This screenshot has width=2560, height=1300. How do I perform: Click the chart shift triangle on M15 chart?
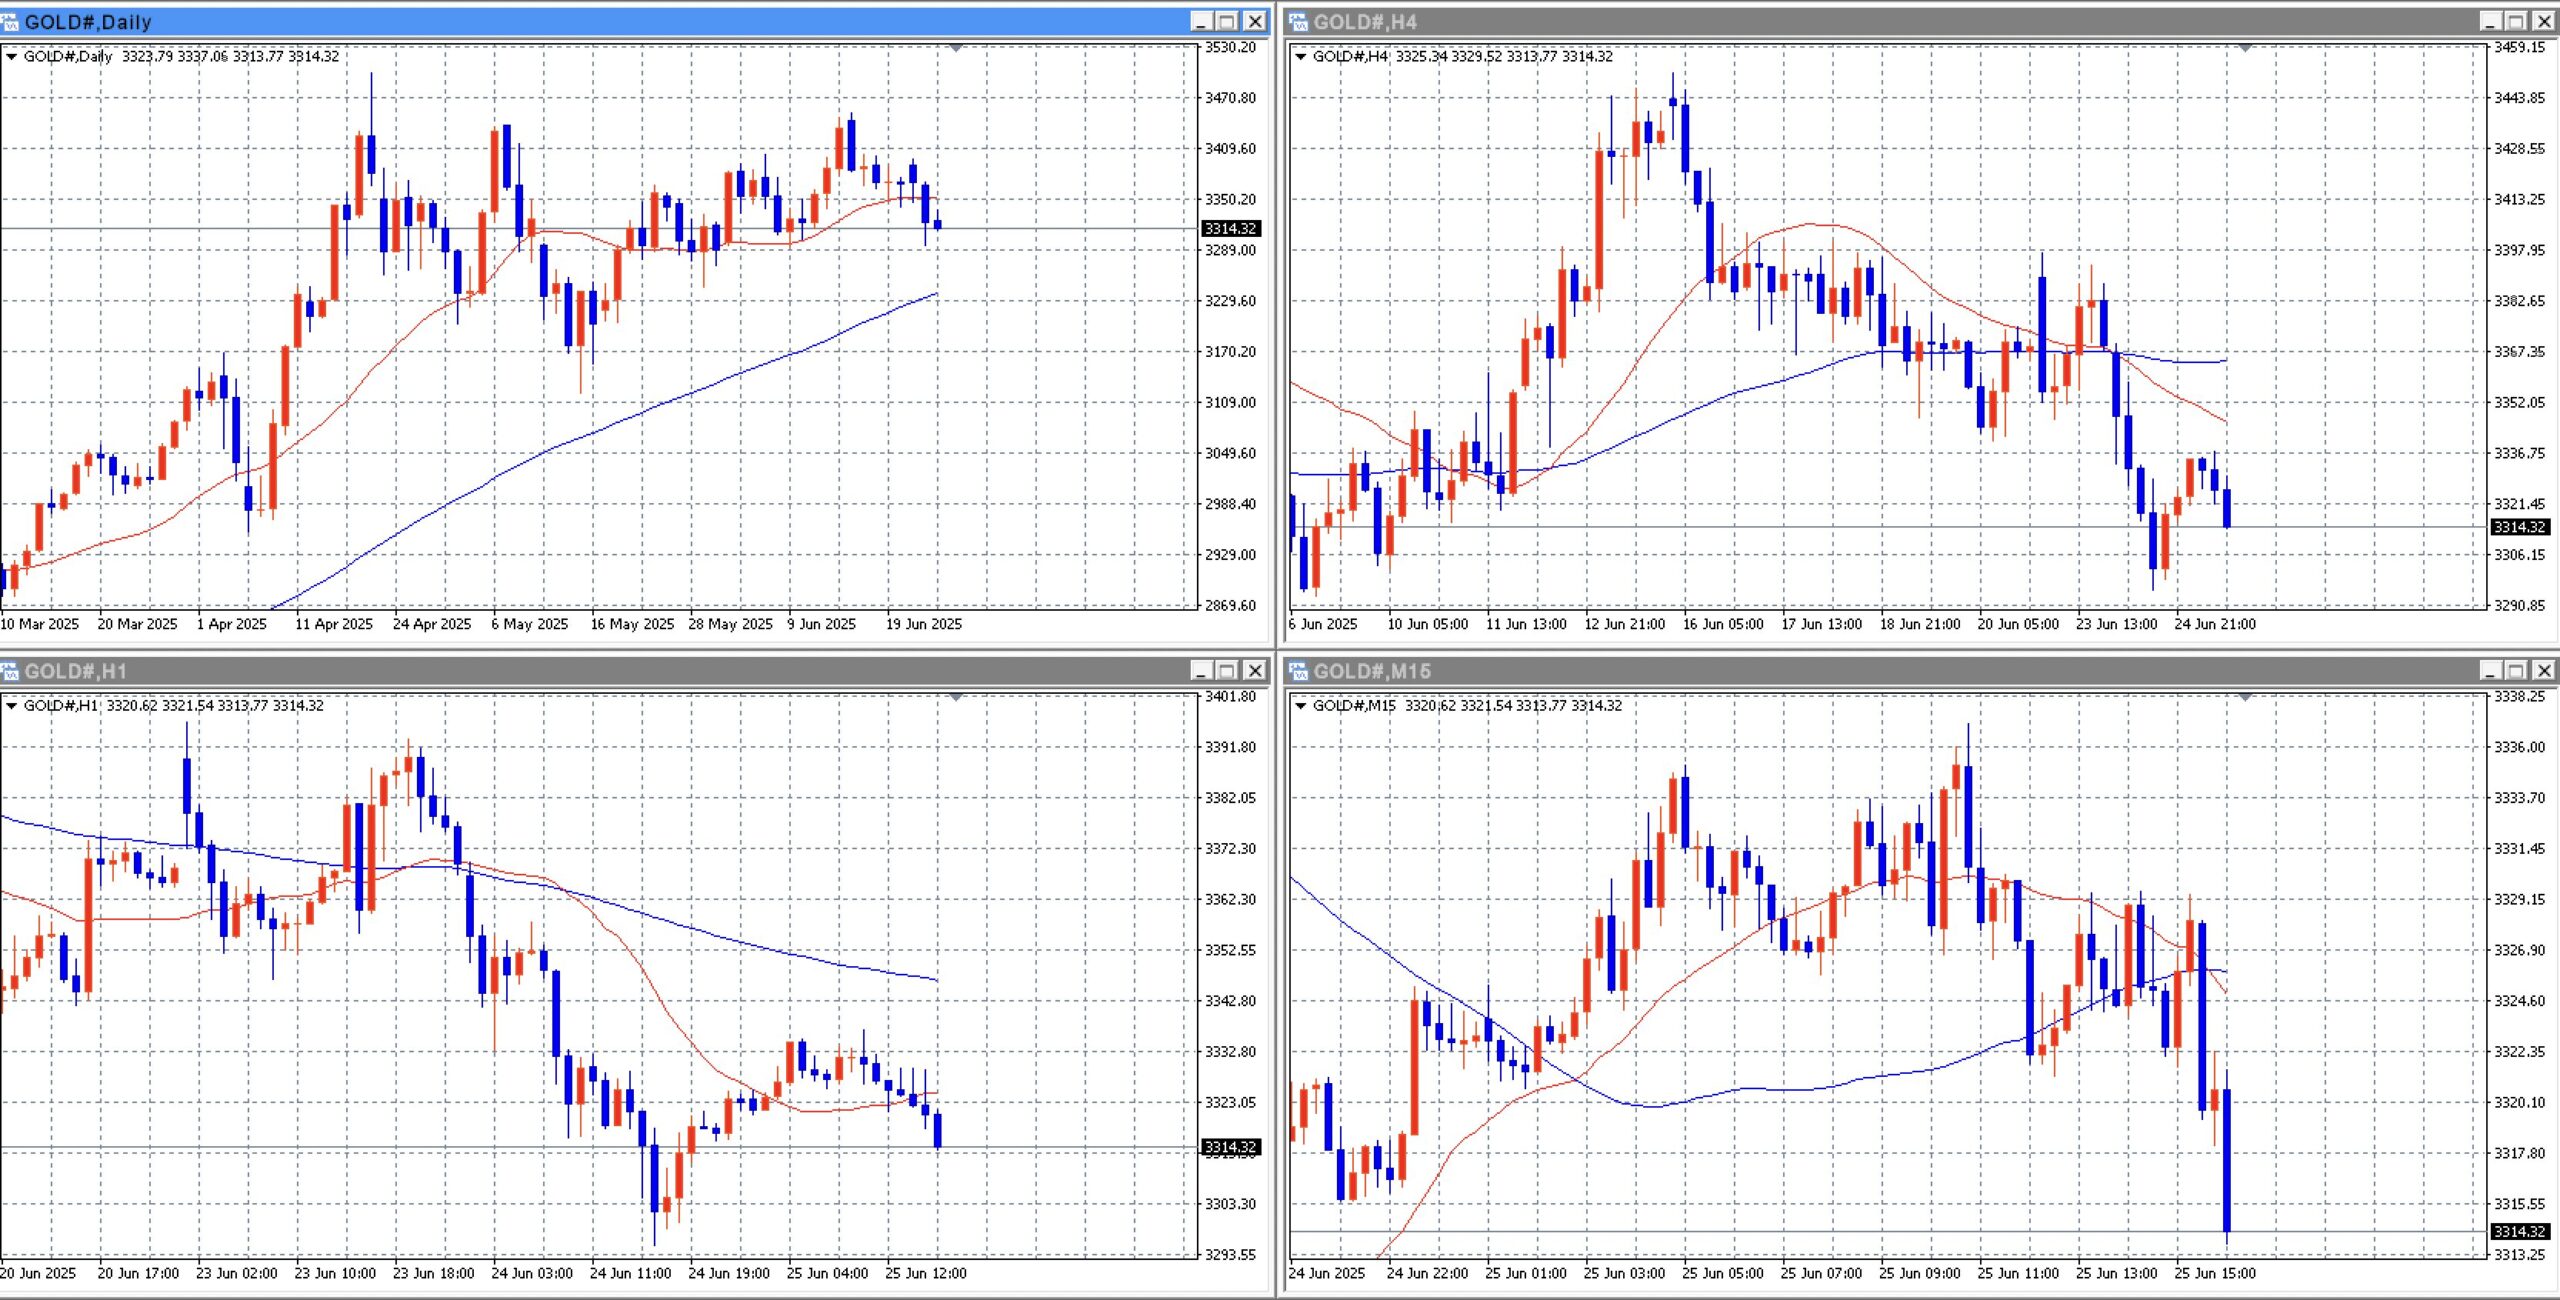pyautogui.click(x=2245, y=697)
